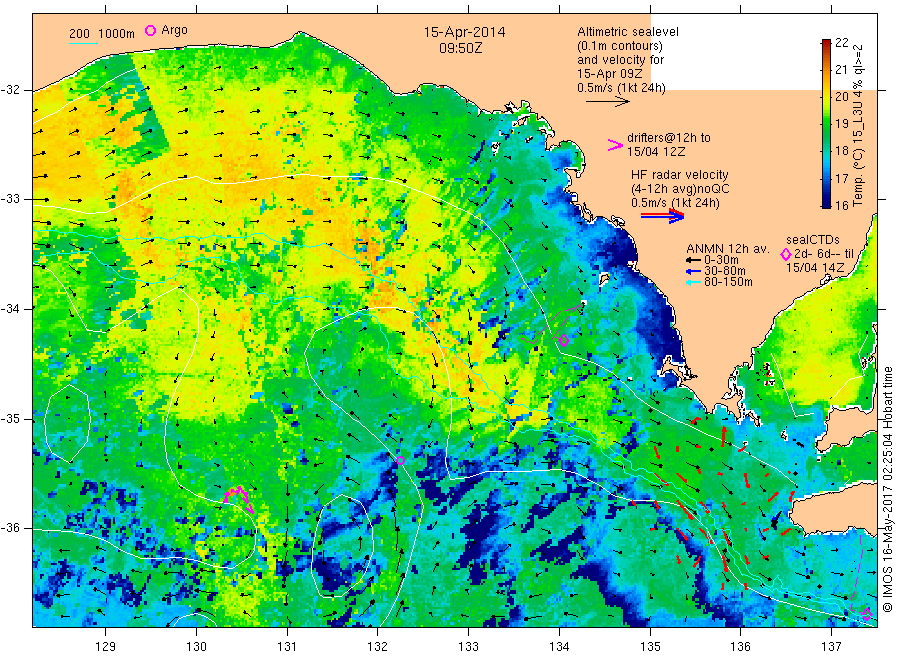Screen dimensions: 900x660
Task: Click the black altimetric velocity scale arrow
Action: (607, 102)
